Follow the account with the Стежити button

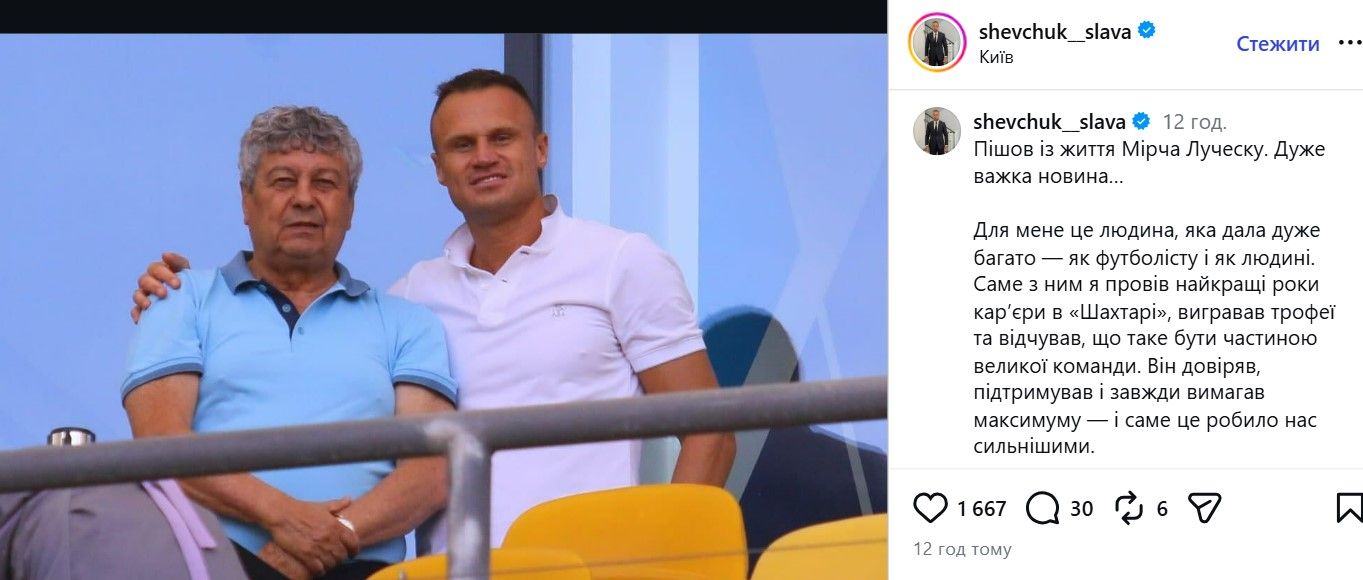pos(1277,44)
